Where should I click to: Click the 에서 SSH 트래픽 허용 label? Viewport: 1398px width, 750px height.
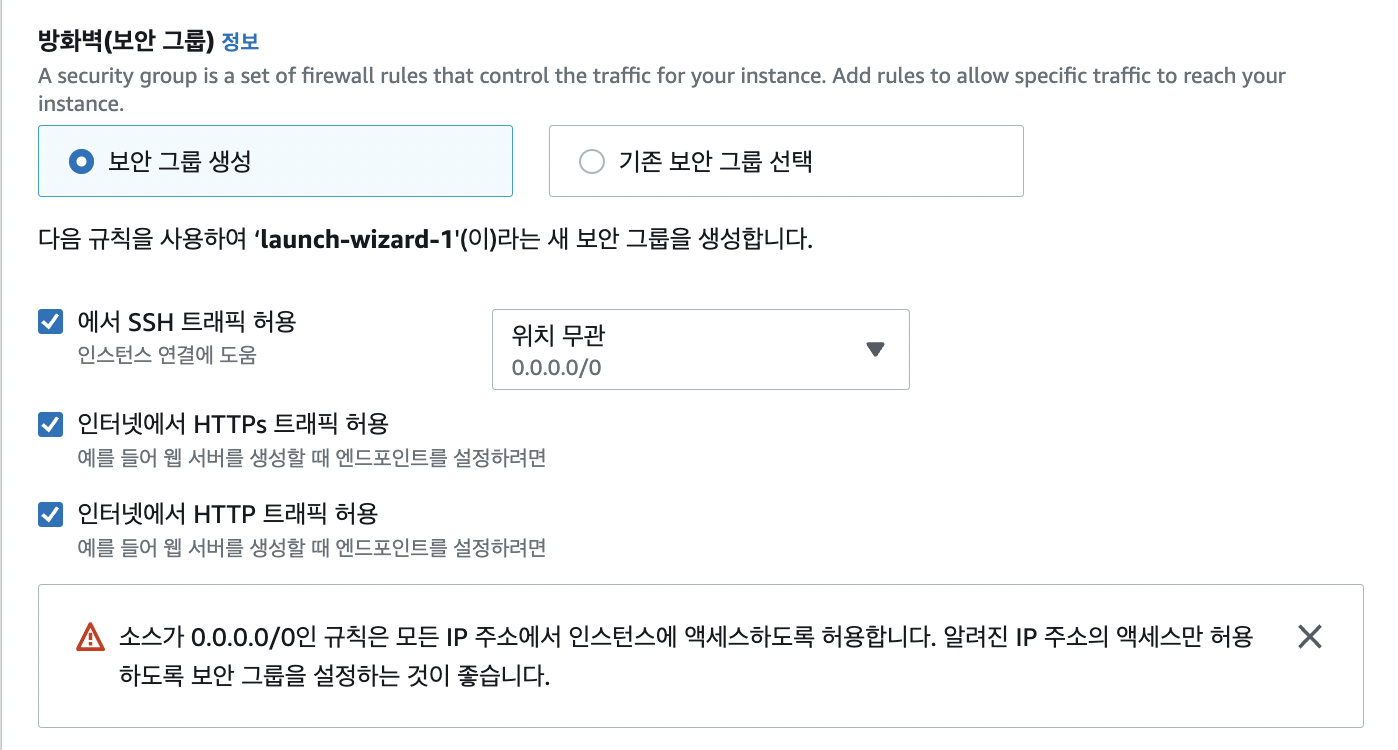(x=187, y=322)
